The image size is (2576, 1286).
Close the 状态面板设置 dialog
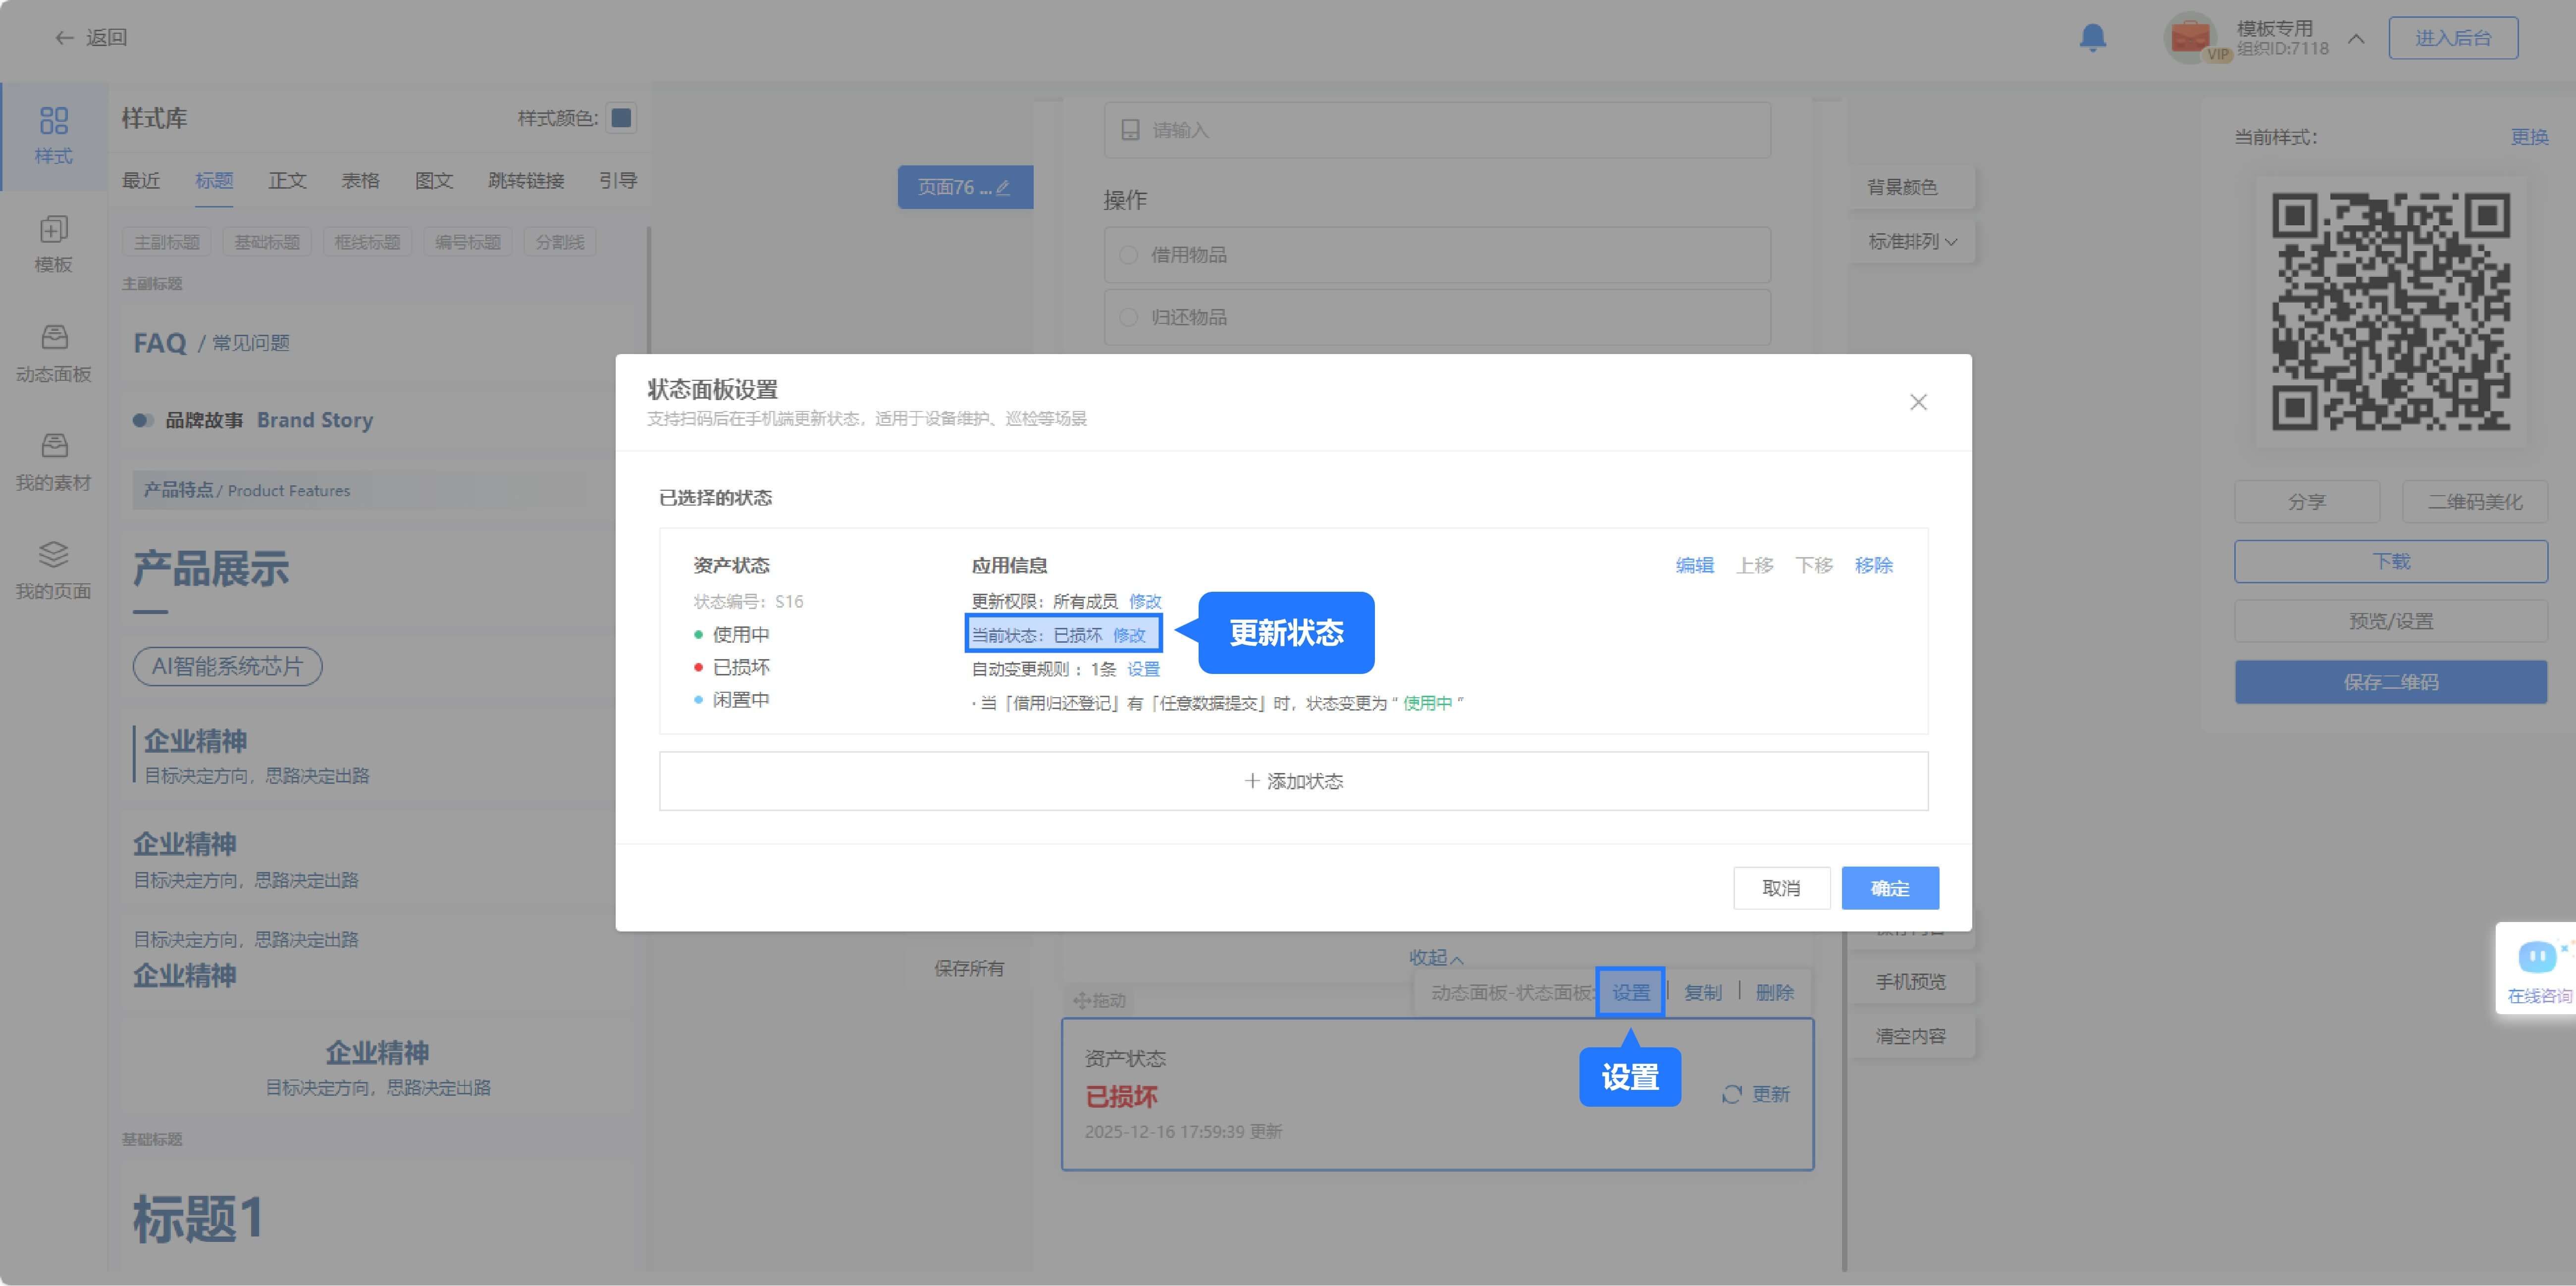(x=1917, y=402)
